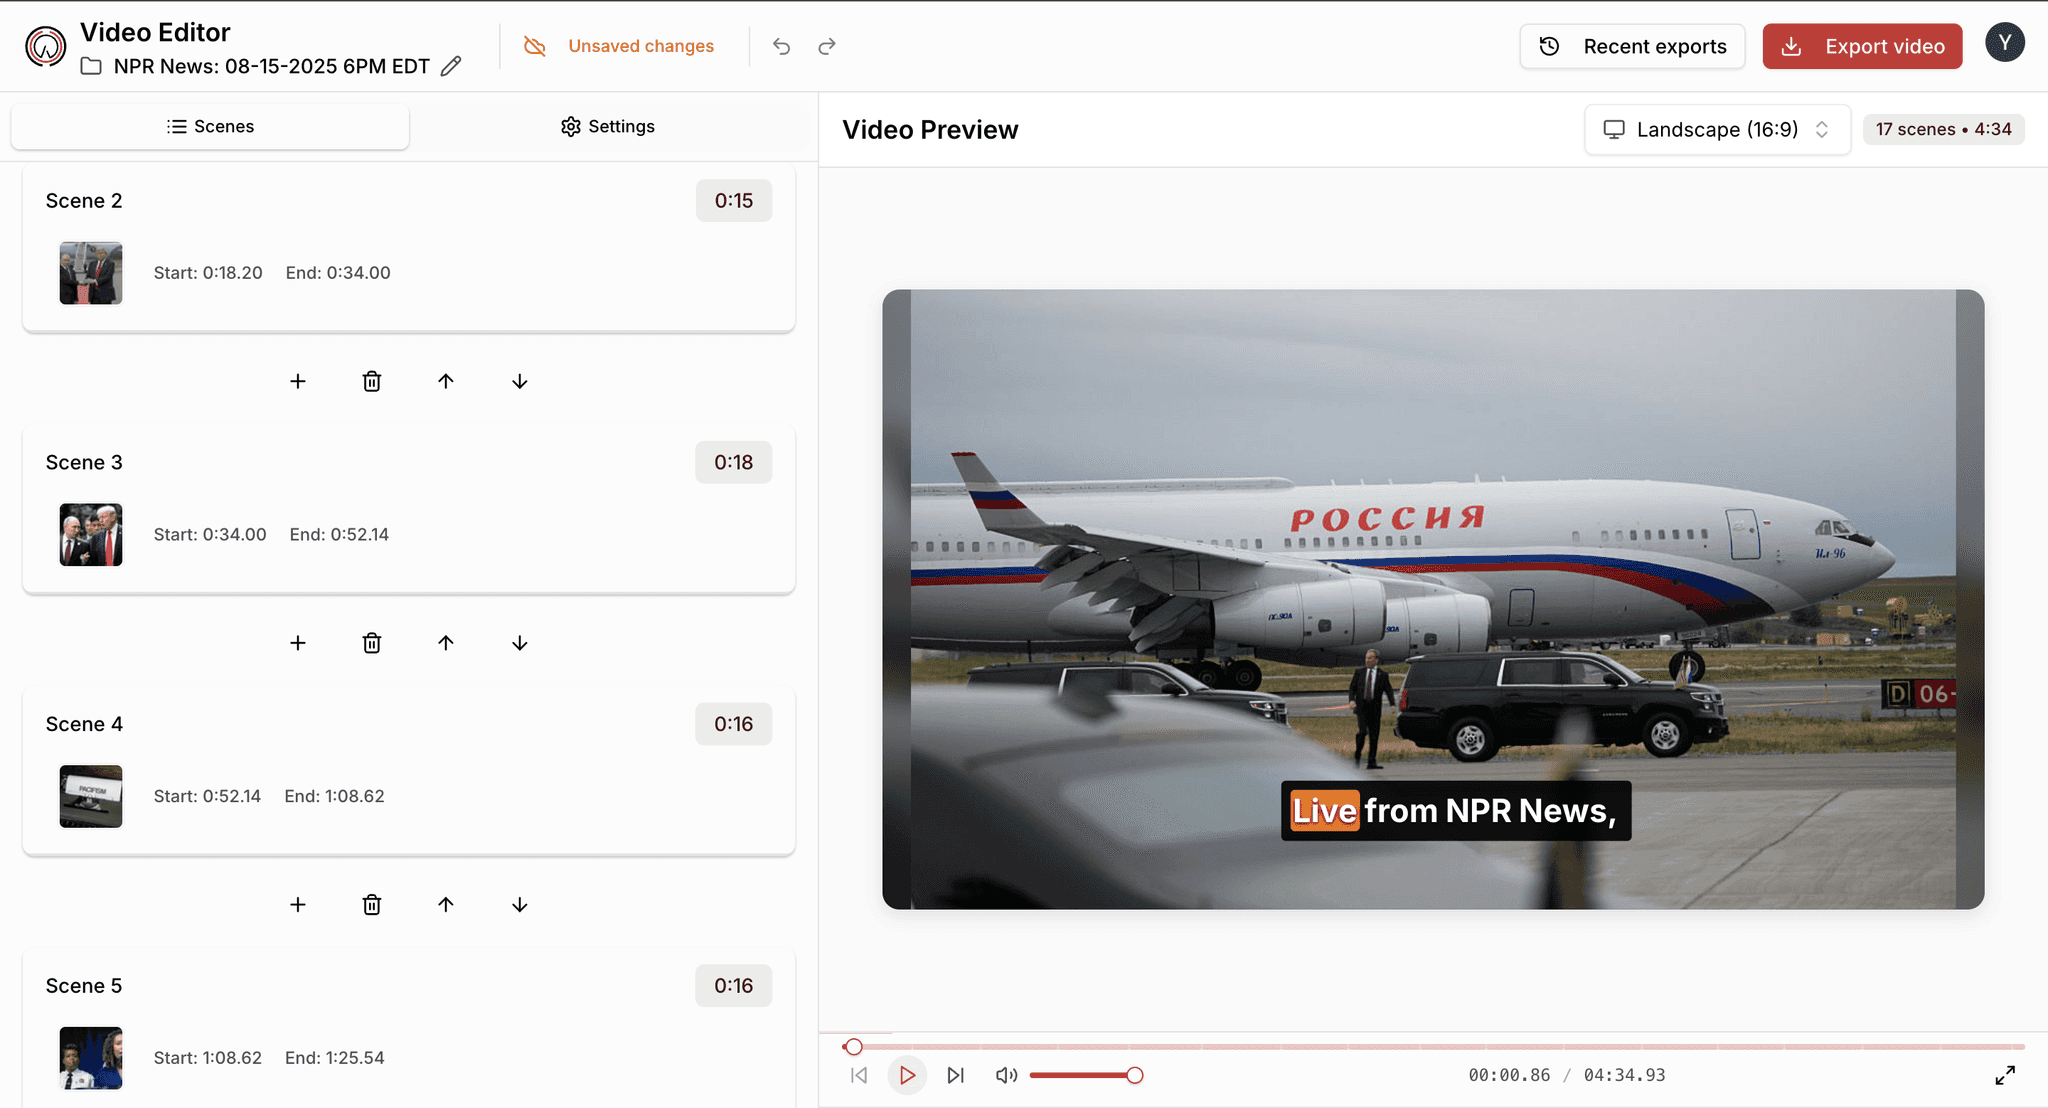Move Scene 2 down
Image resolution: width=2048 pixels, height=1108 pixels.
pos(520,381)
